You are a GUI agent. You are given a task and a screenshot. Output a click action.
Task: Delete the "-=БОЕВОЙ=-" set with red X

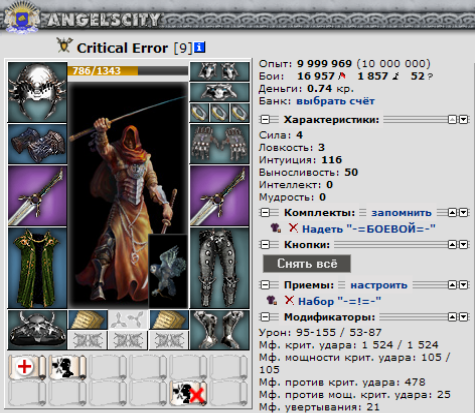click(293, 228)
